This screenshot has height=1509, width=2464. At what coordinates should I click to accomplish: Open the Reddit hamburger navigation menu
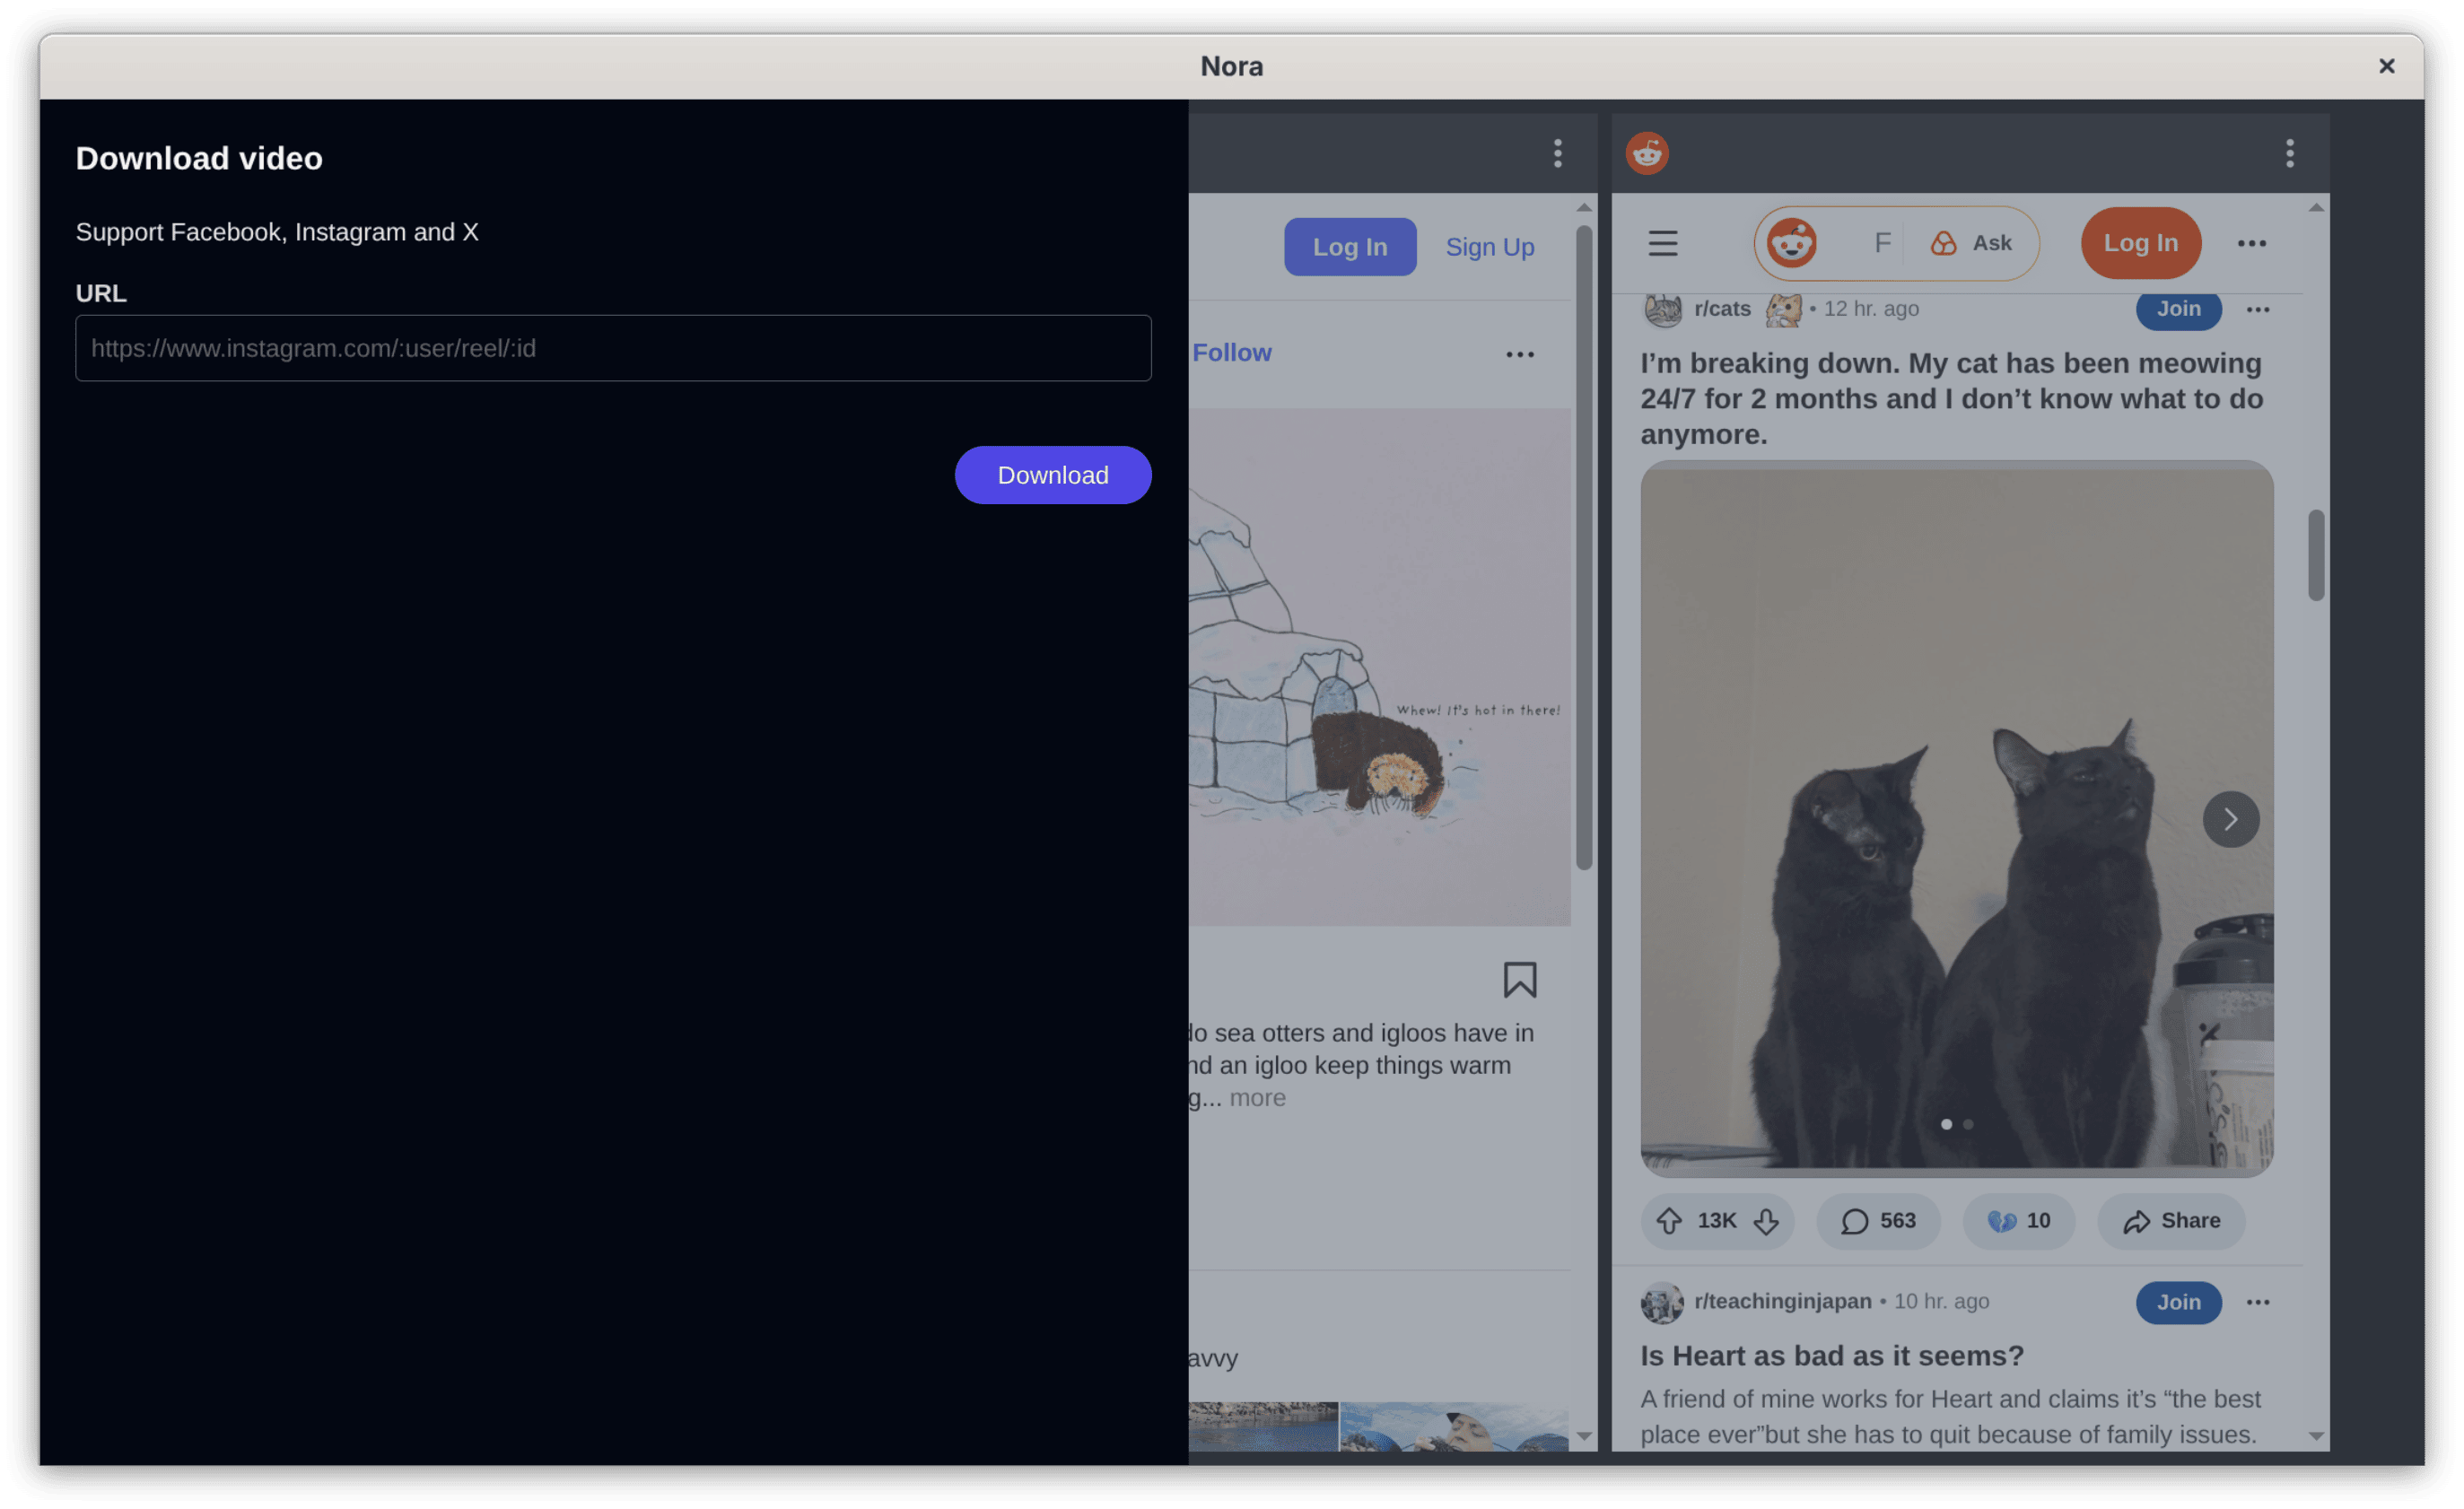1663,243
